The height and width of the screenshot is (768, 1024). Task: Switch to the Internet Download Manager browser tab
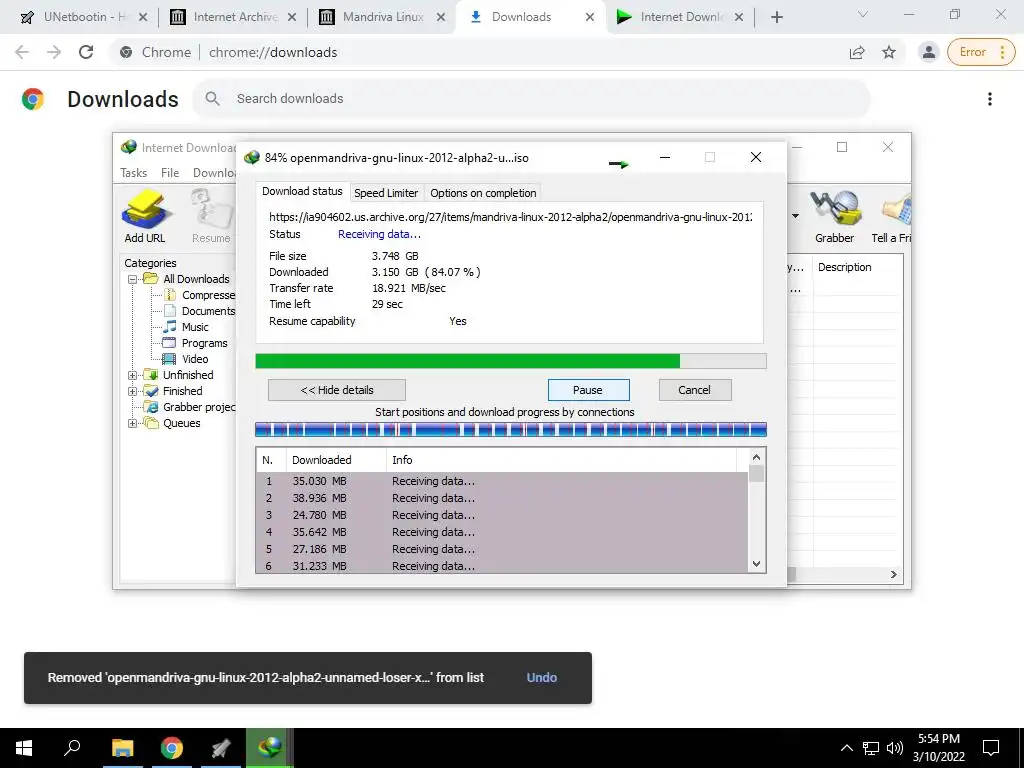click(x=680, y=17)
